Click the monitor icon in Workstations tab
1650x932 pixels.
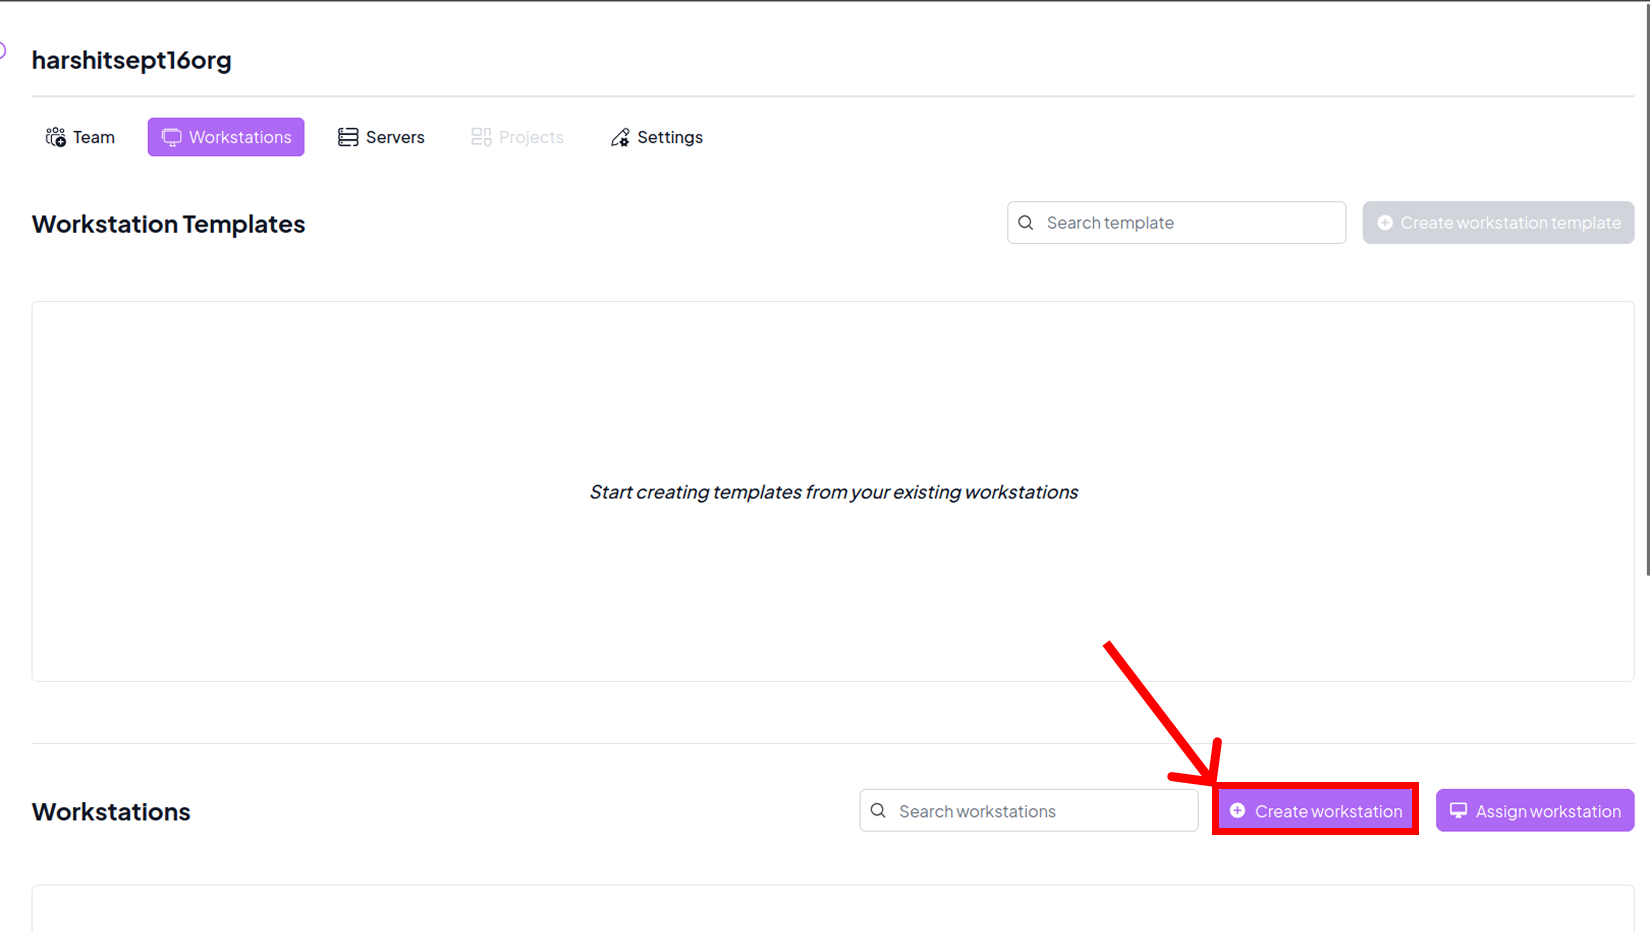(x=171, y=137)
